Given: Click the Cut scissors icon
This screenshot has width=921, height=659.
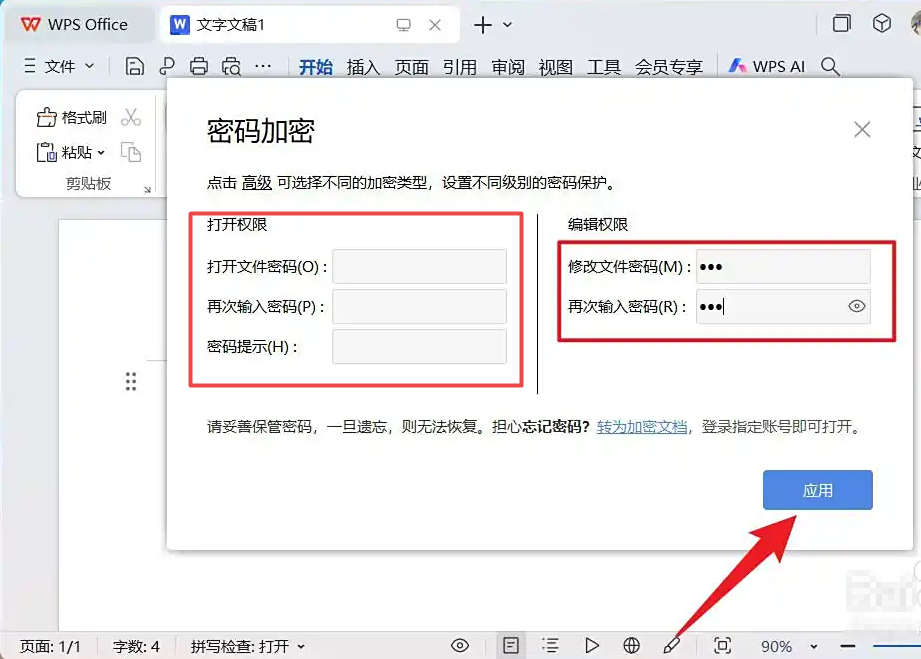Looking at the screenshot, I should click(131, 118).
